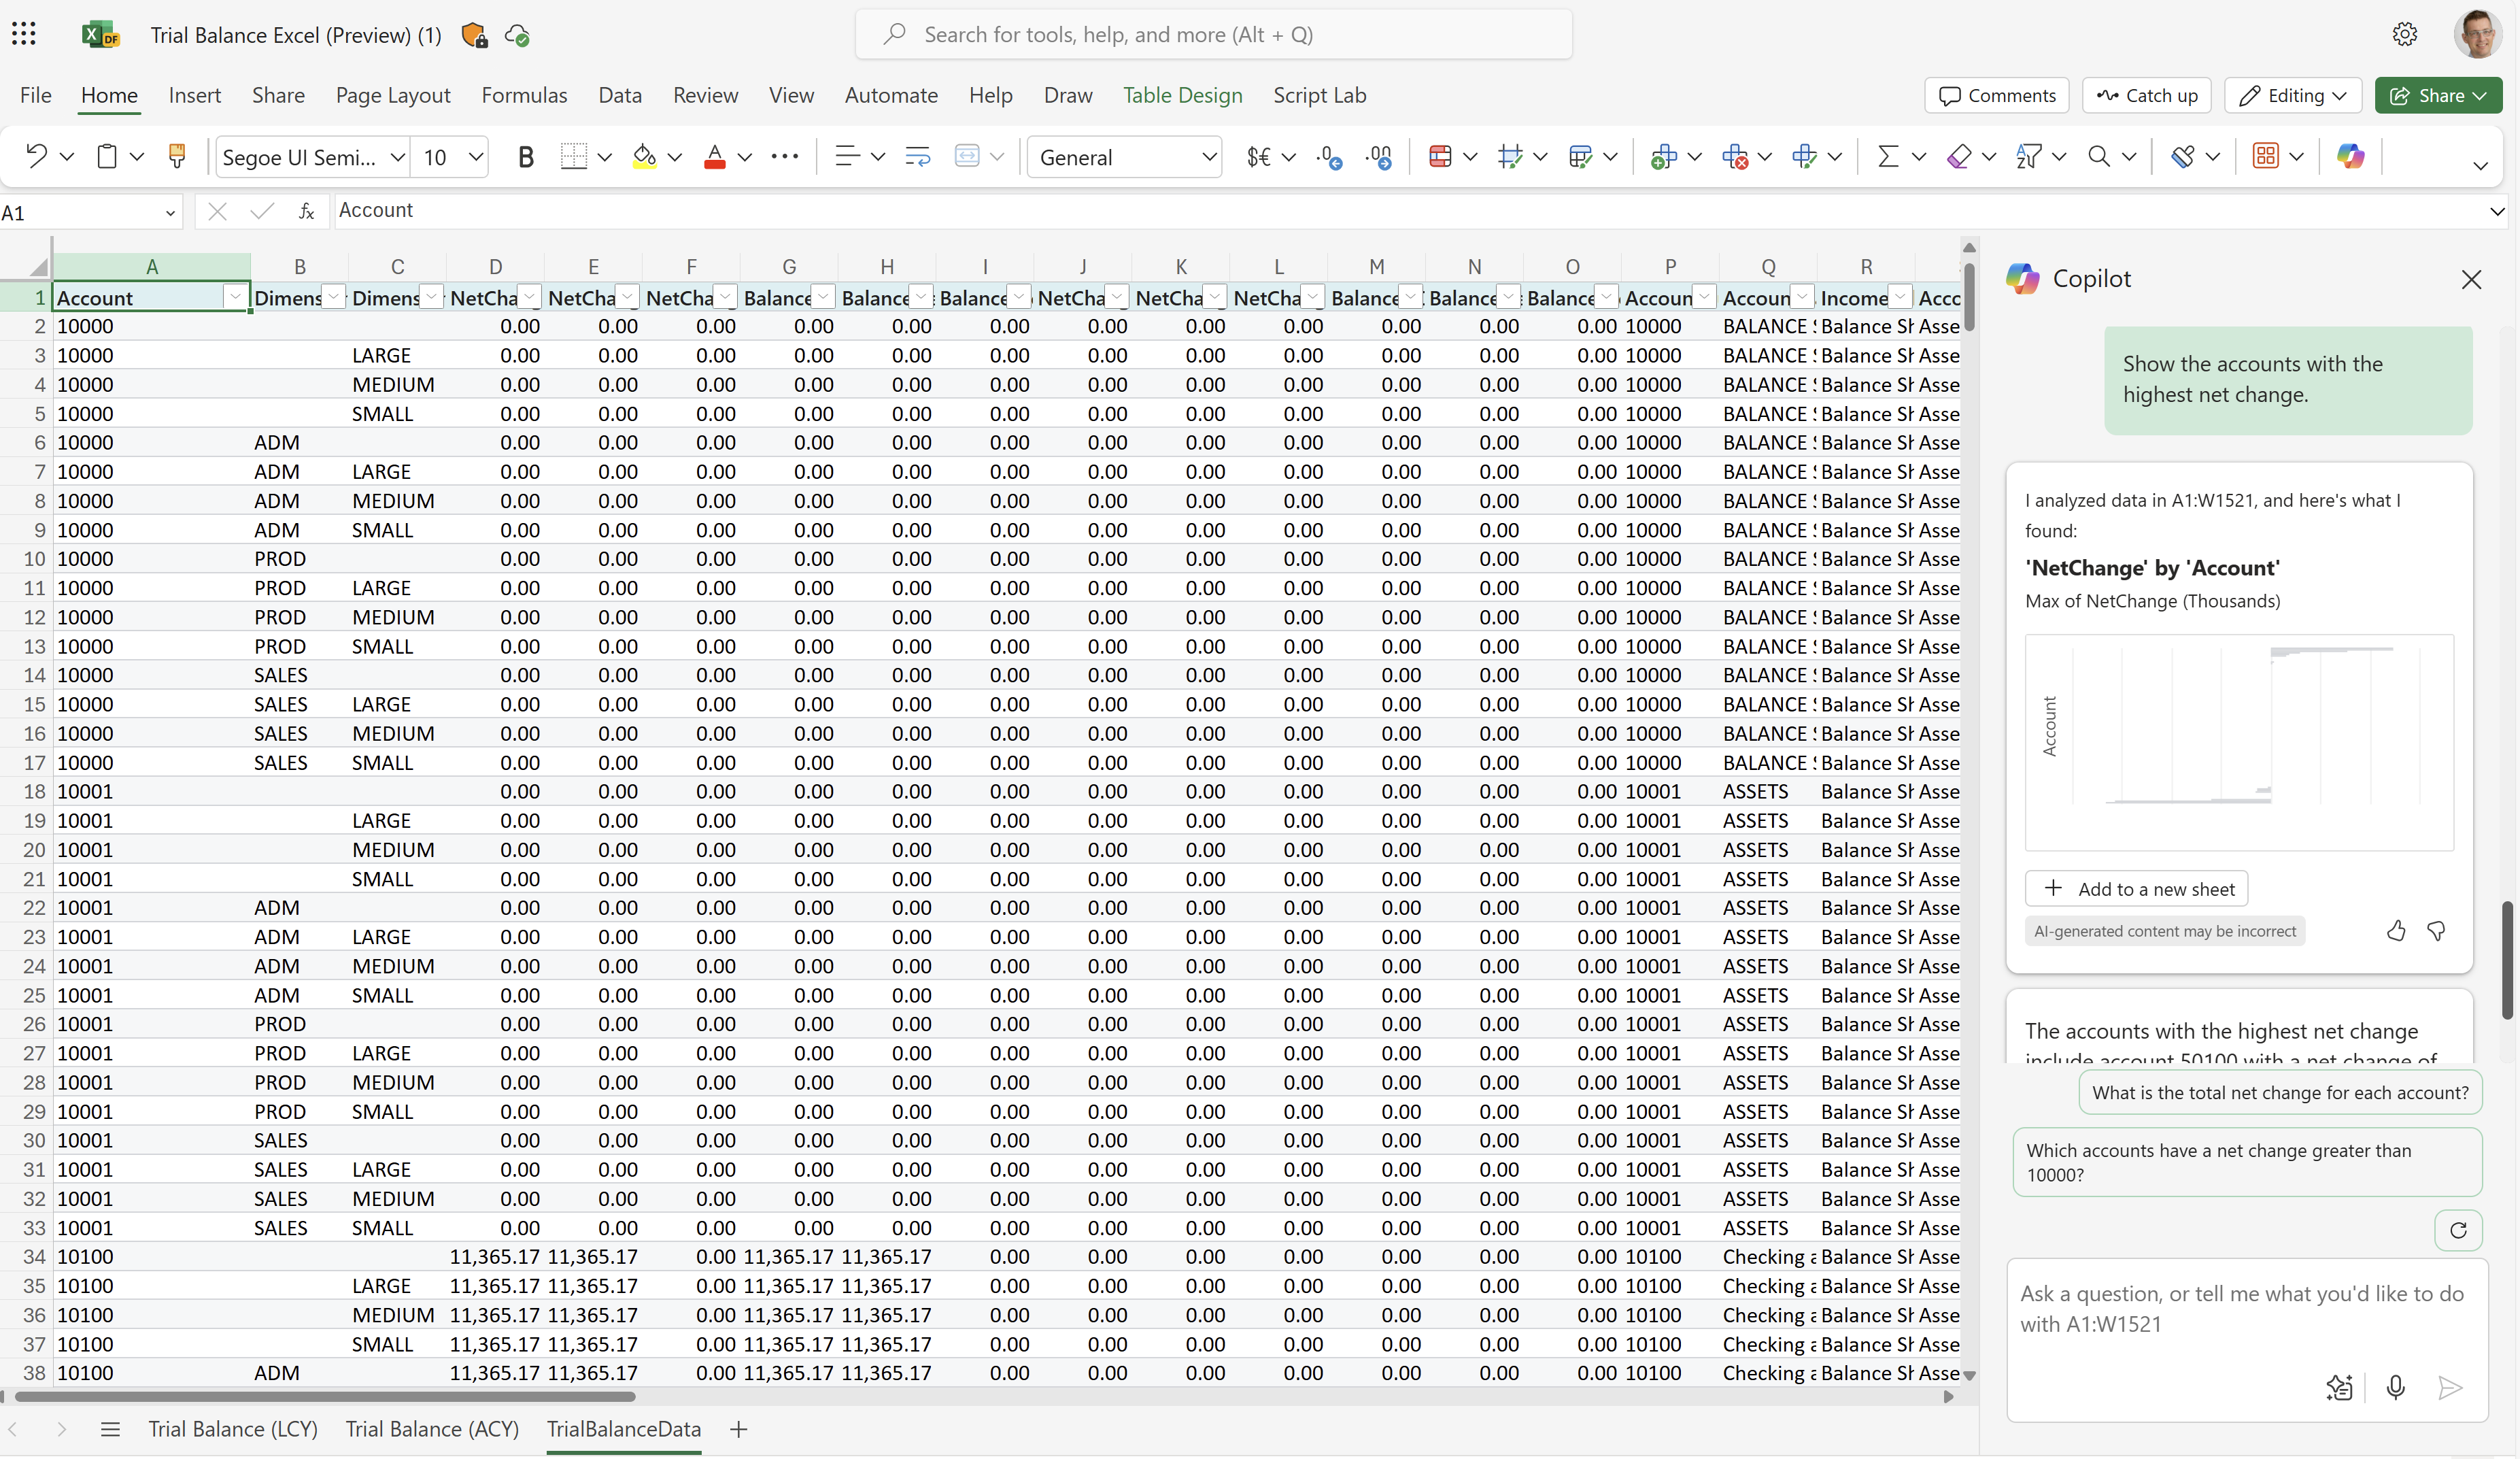Thumbs up the Copilot response

[2398, 928]
